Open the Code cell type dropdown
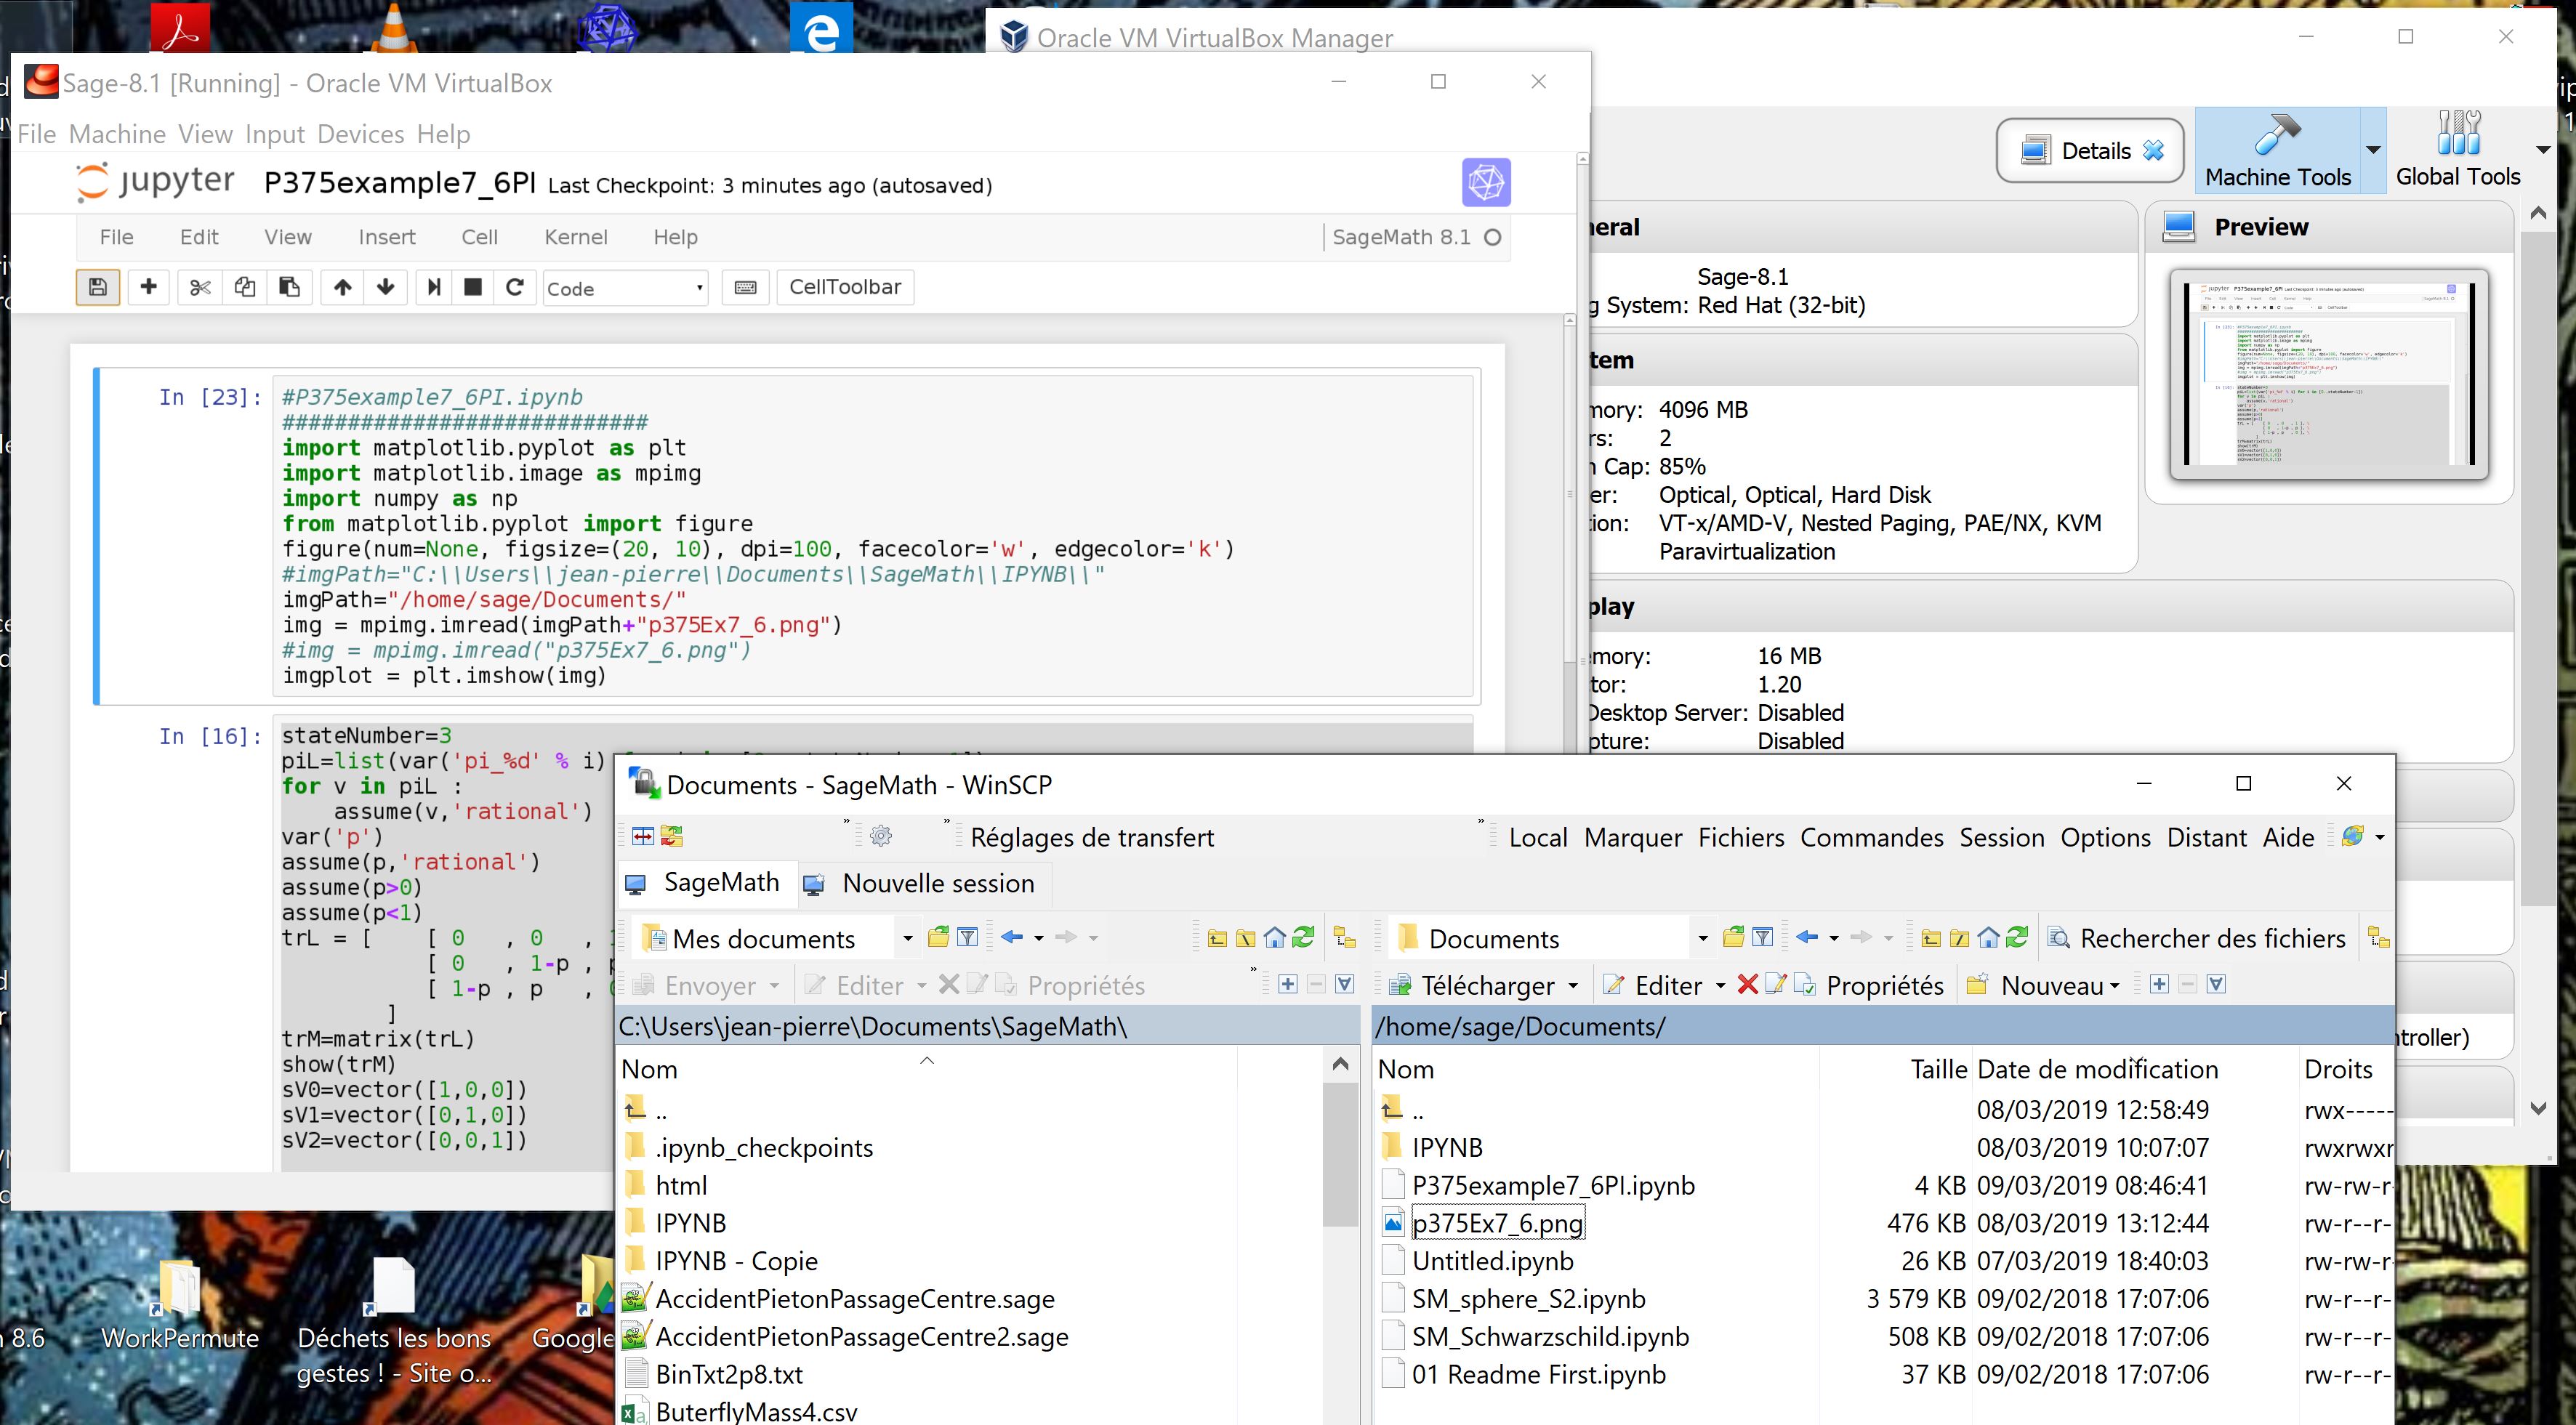 [x=625, y=289]
